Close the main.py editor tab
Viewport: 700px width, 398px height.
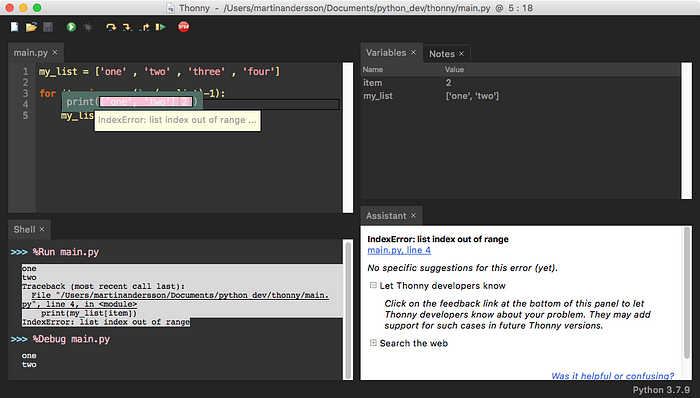coord(55,53)
